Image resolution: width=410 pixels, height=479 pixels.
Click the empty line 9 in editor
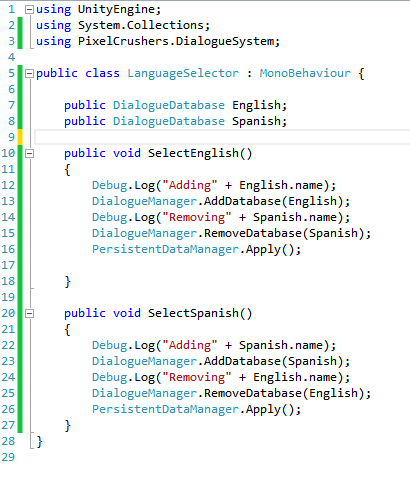pos(222,137)
